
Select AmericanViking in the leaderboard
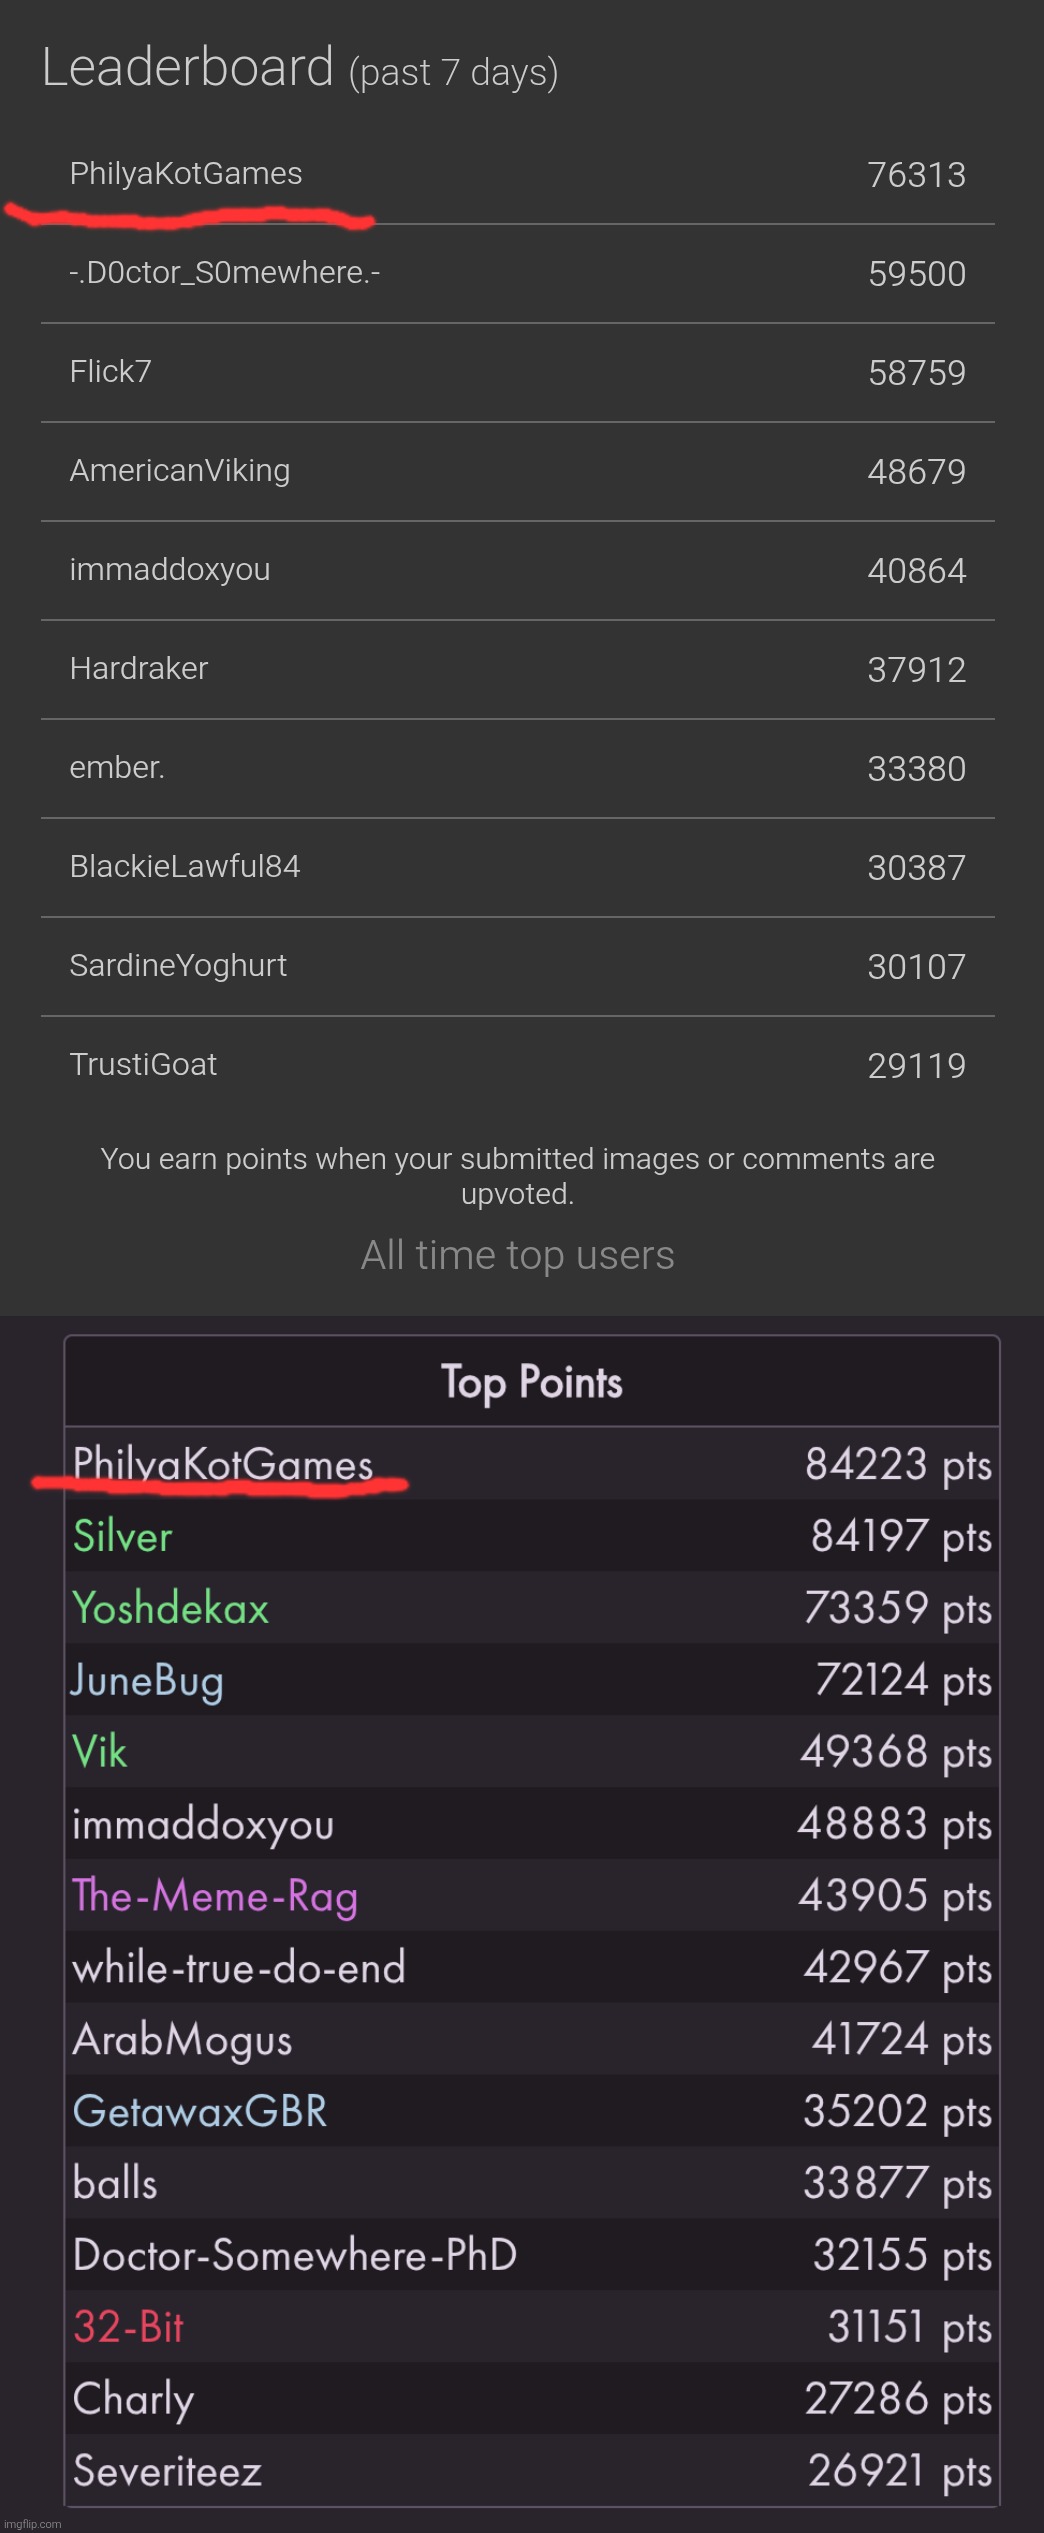point(180,470)
